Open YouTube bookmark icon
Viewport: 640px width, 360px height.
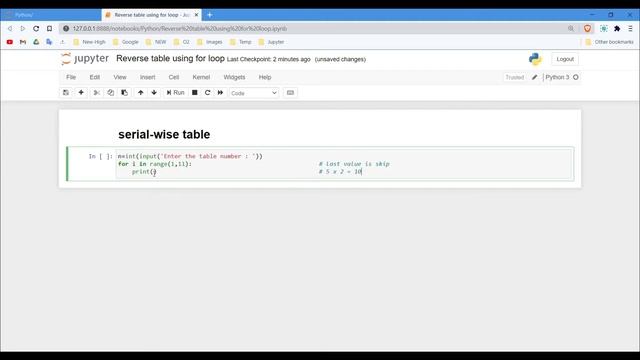[10, 42]
